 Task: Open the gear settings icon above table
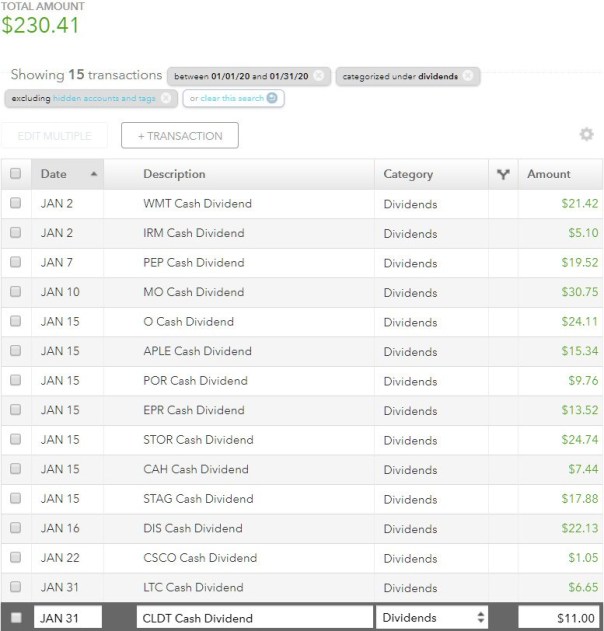coord(586,135)
